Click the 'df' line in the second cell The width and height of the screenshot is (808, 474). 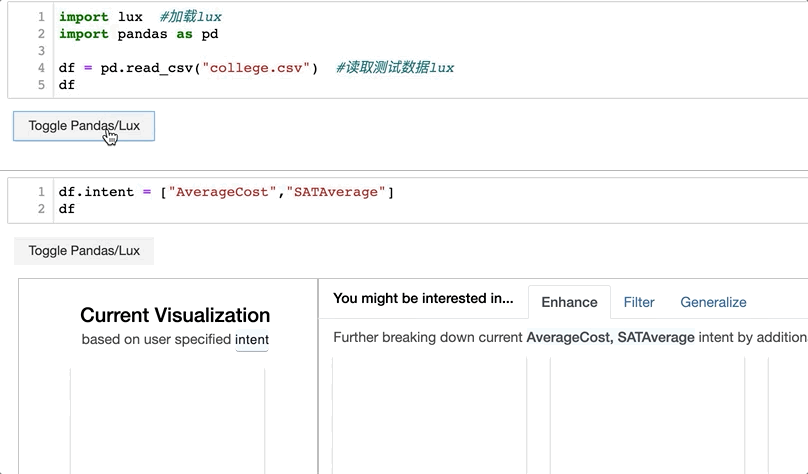point(67,209)
